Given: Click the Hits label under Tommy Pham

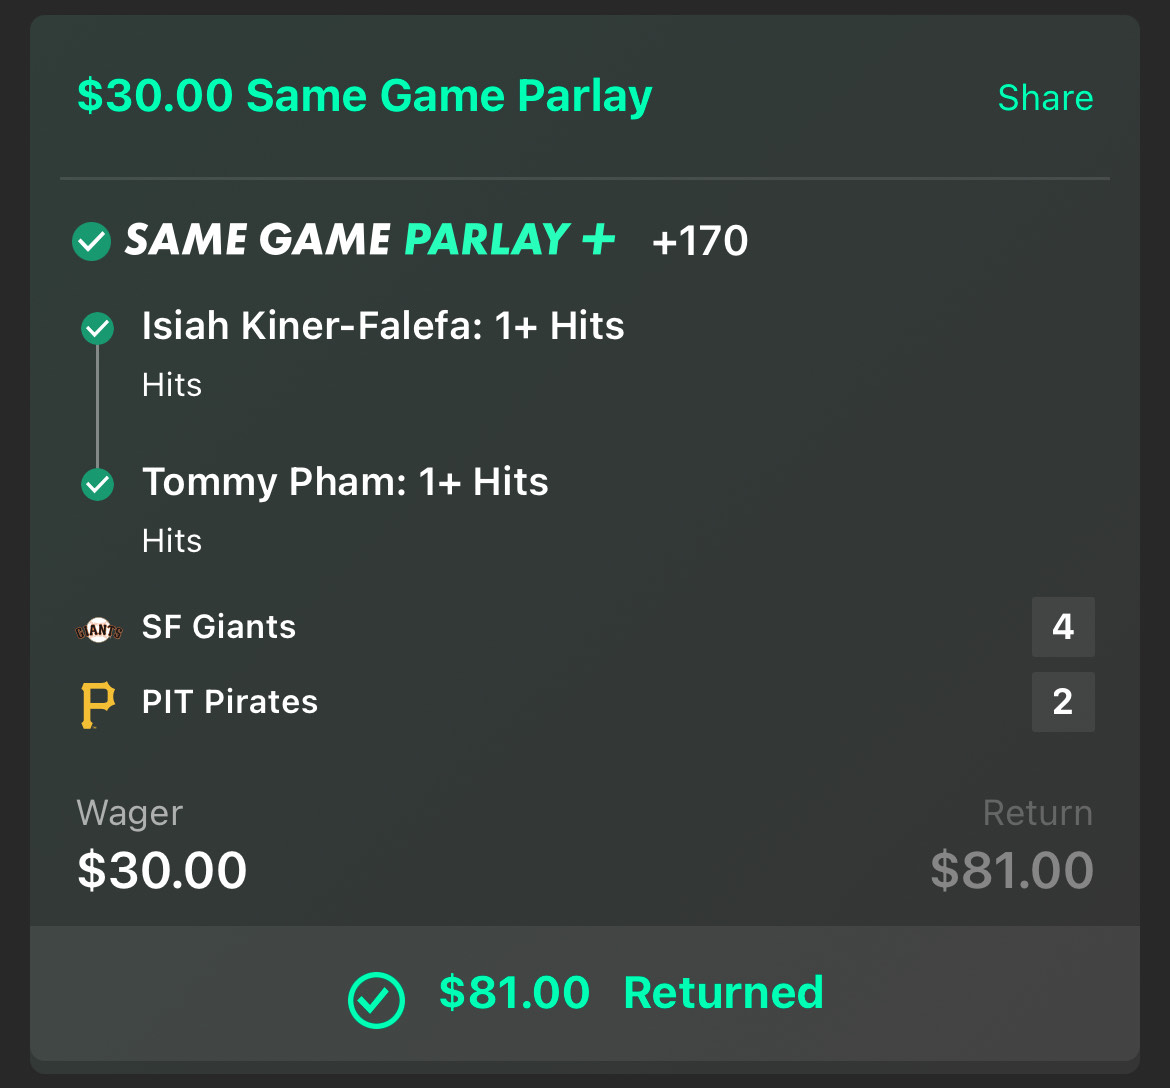Looking at the screenshot, I should 172,541.
